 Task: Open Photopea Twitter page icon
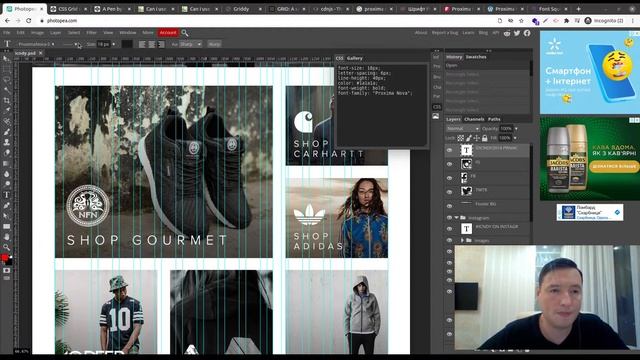click(x=517, y=33)
